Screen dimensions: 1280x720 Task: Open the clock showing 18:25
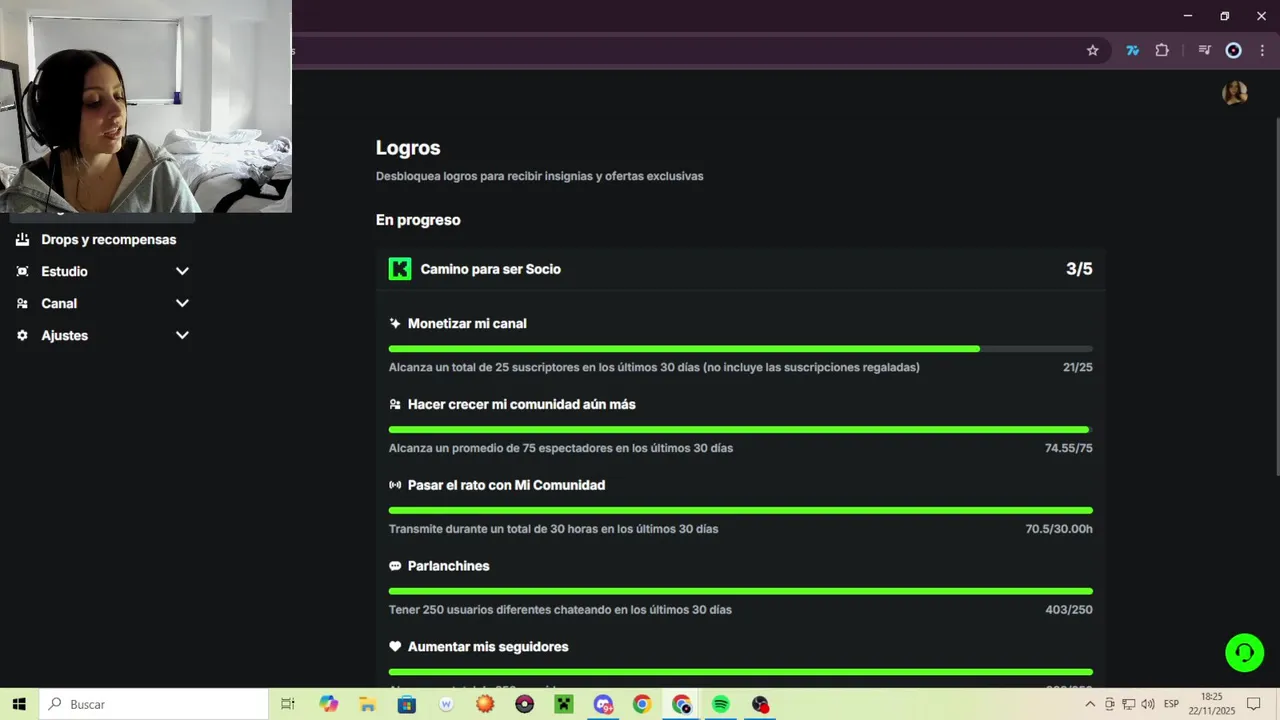pos(1211,705)
